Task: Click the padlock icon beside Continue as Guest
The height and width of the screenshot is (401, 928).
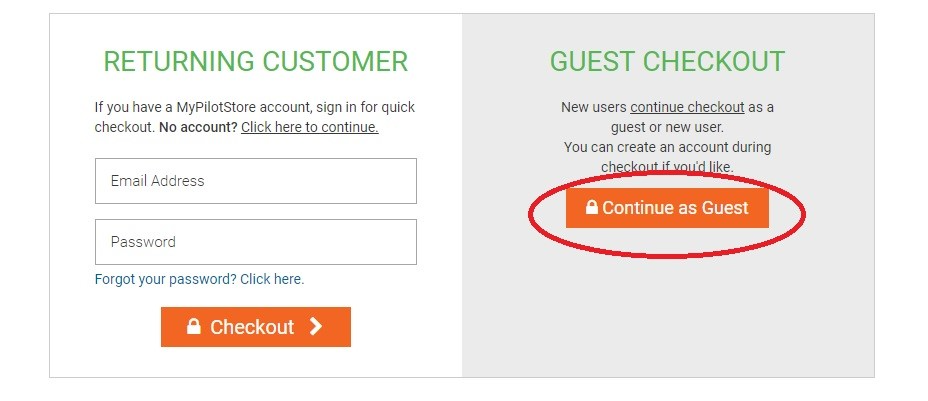Action: (x=592, y=208)
